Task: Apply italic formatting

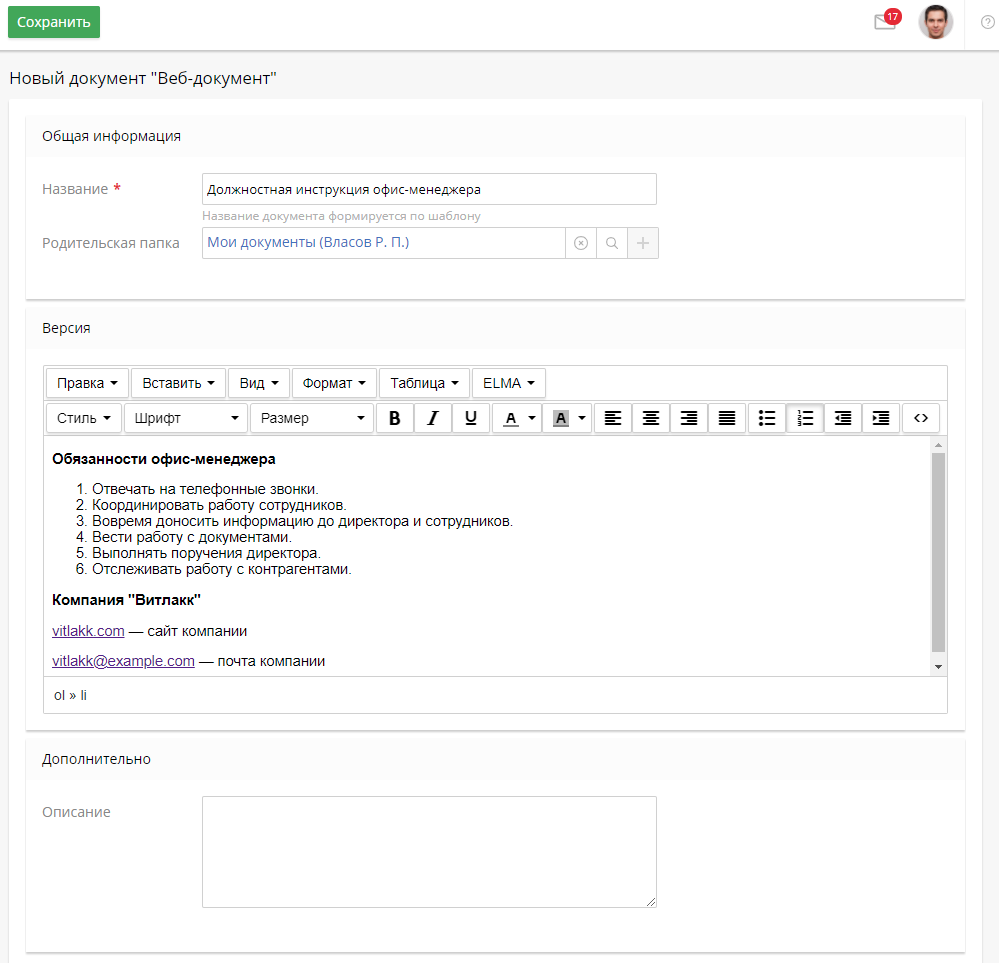Action: (432, 418)
